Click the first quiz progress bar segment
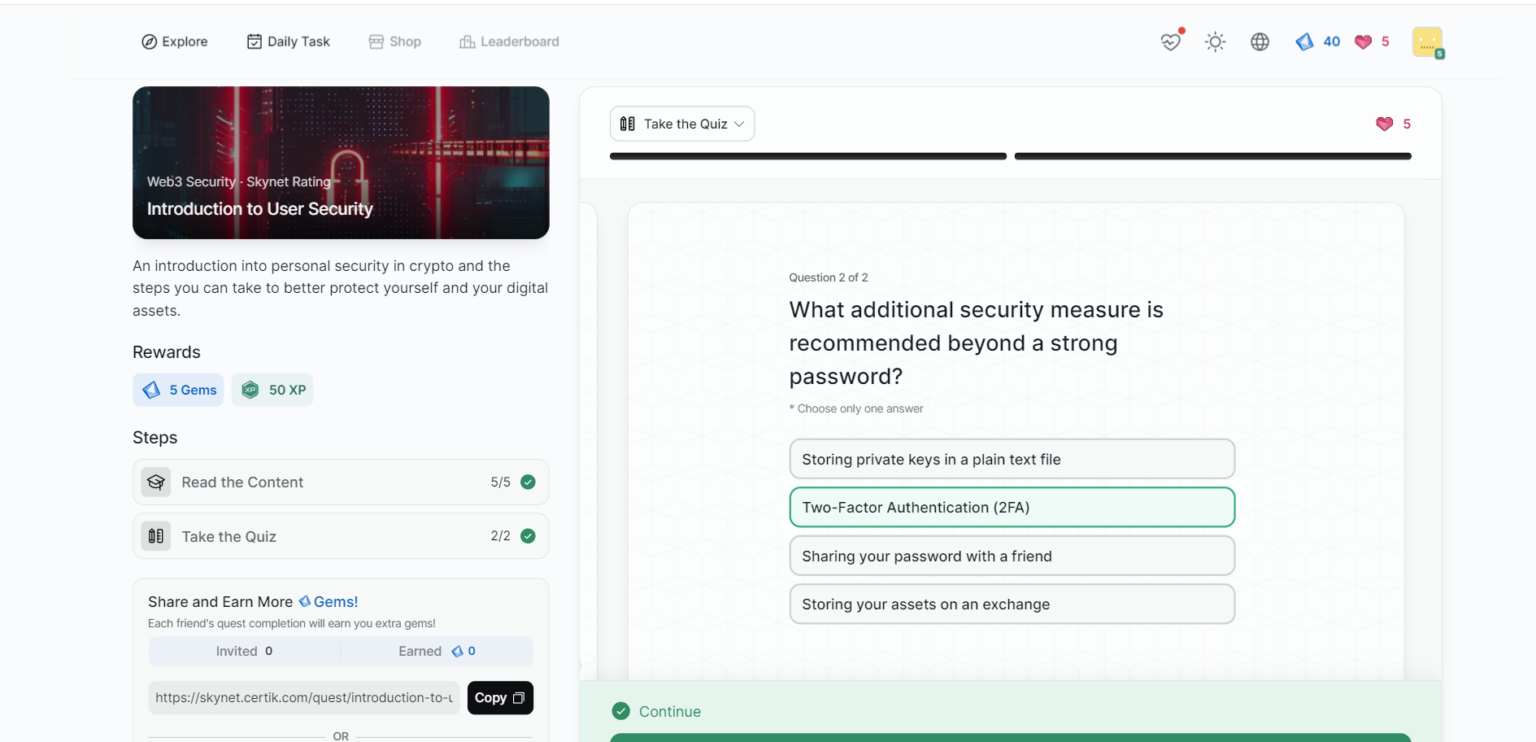The height and width of the screenshot is (742, 1536). [808, 156]
